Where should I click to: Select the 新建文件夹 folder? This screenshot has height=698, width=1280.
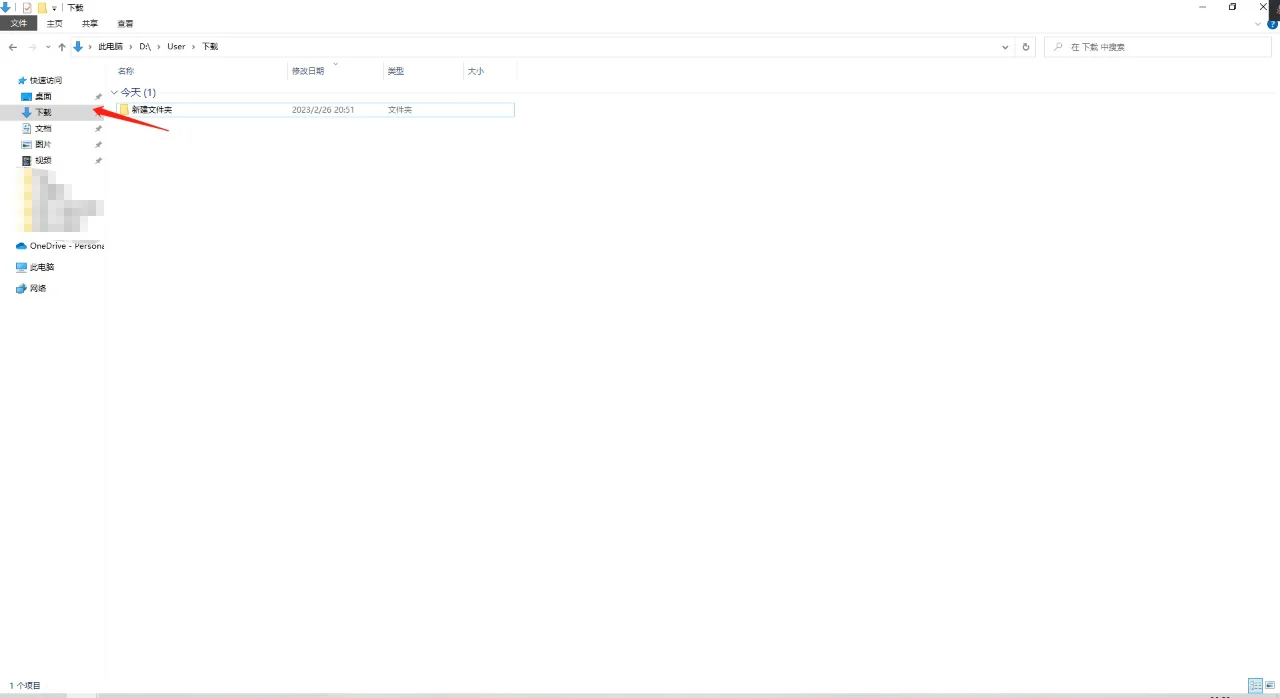coord(314,110)
